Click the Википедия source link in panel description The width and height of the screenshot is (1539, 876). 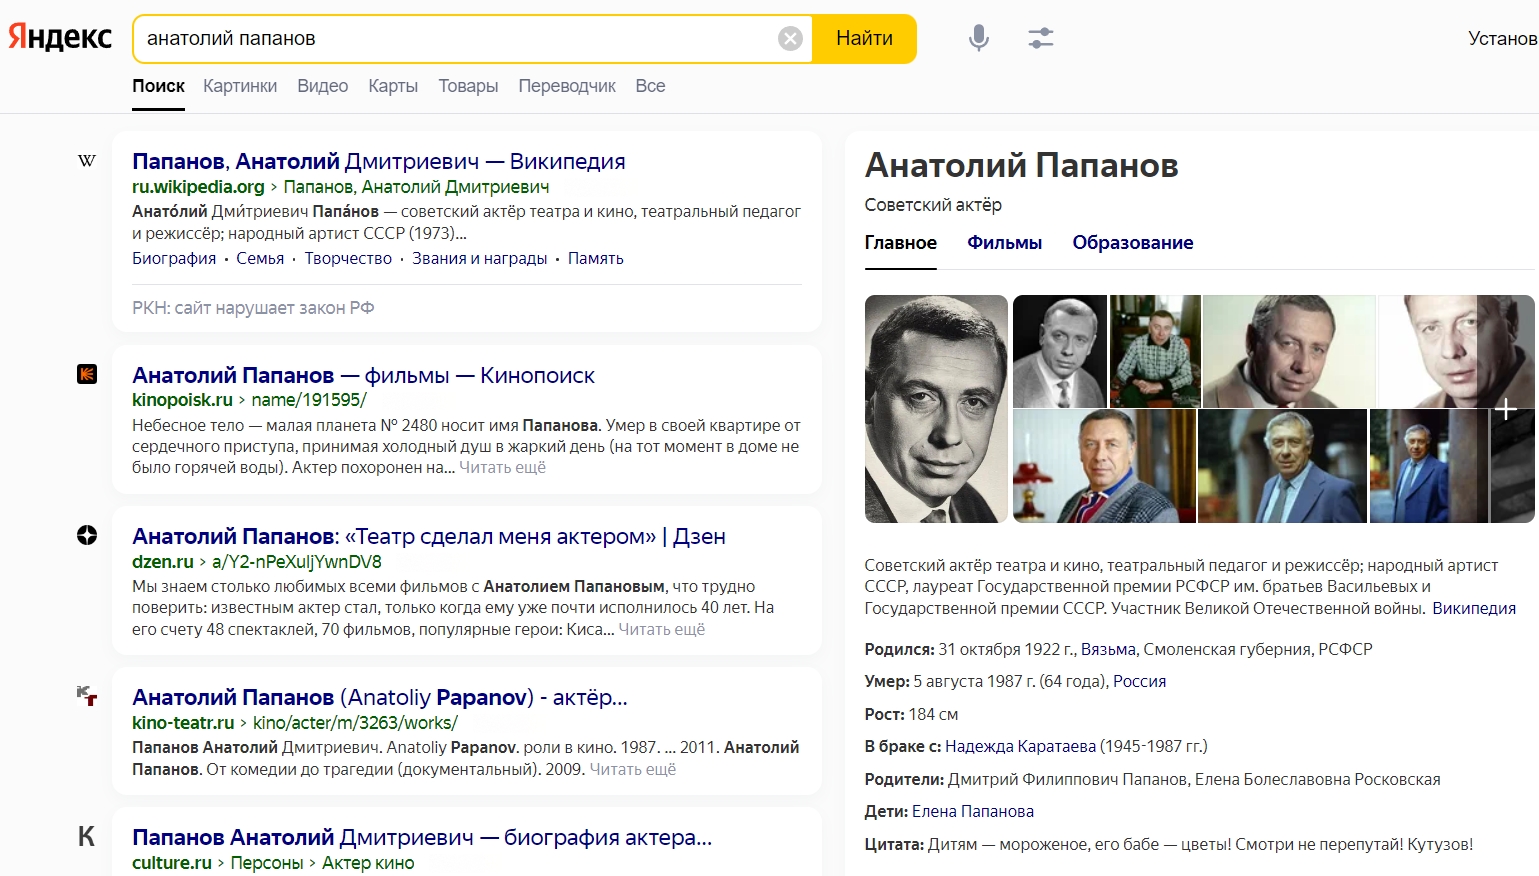coord(1474,608)
